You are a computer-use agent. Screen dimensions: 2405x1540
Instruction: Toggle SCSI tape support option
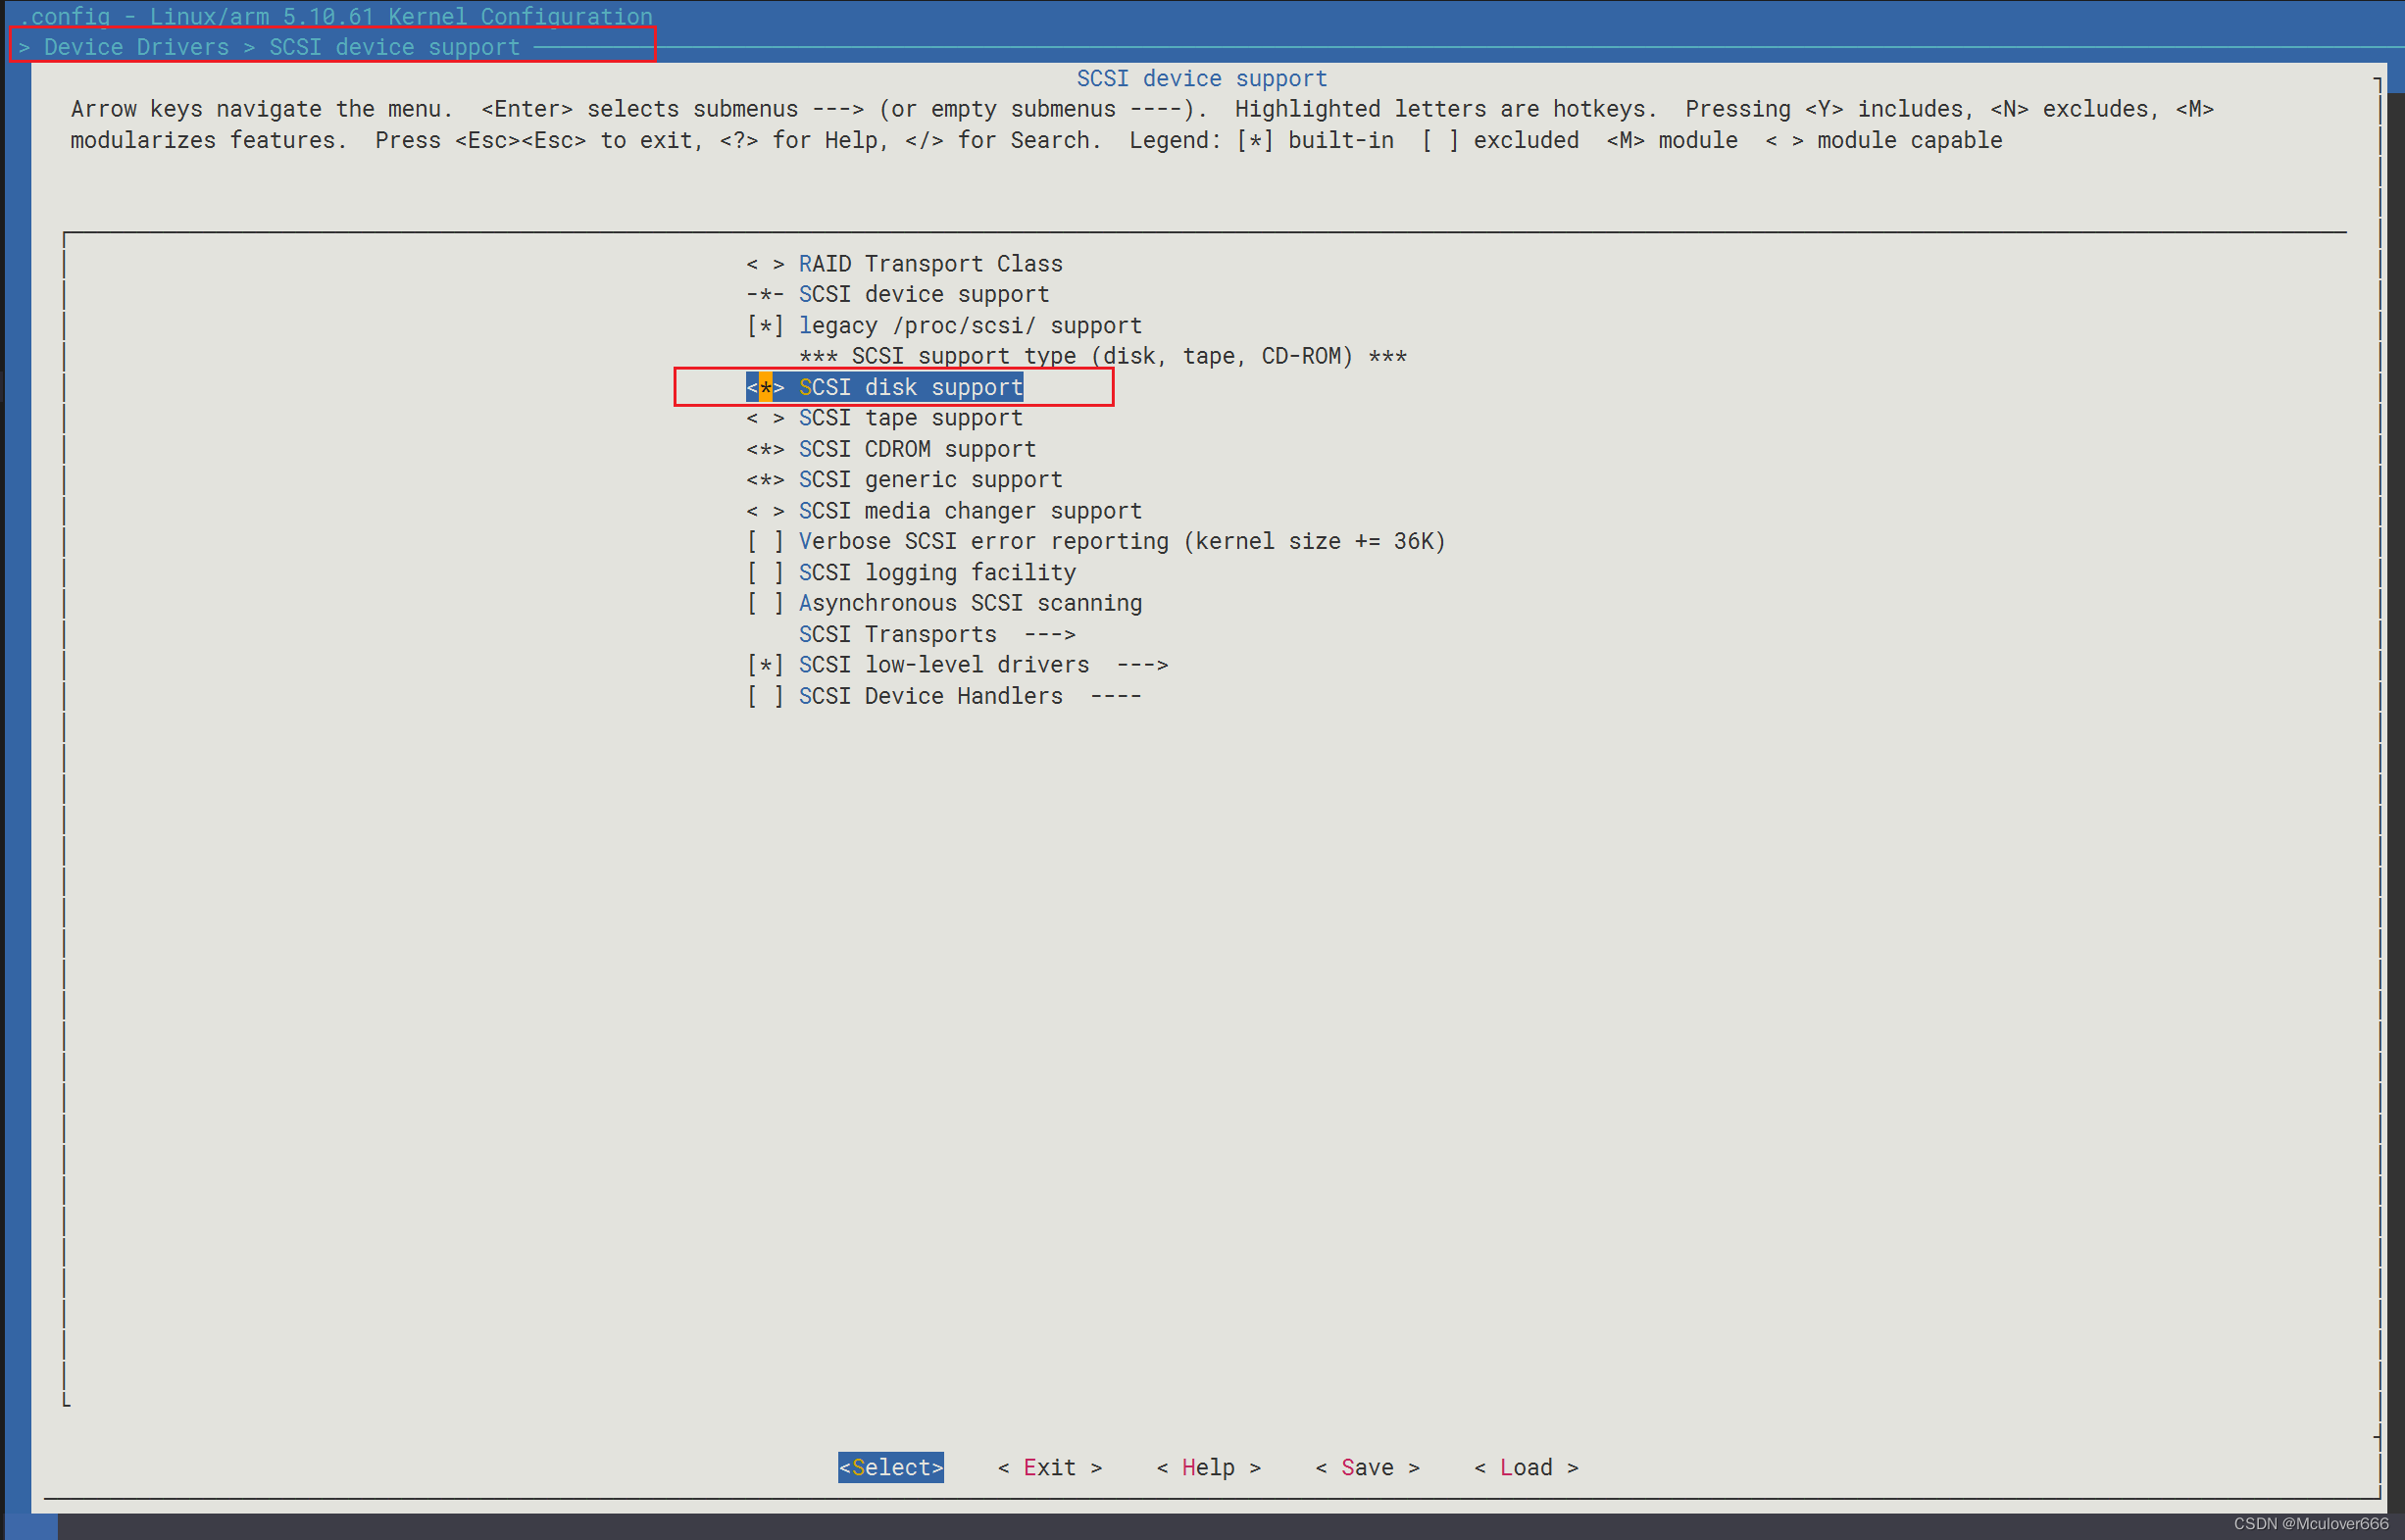pyautogui.click(x=909, y=418)
